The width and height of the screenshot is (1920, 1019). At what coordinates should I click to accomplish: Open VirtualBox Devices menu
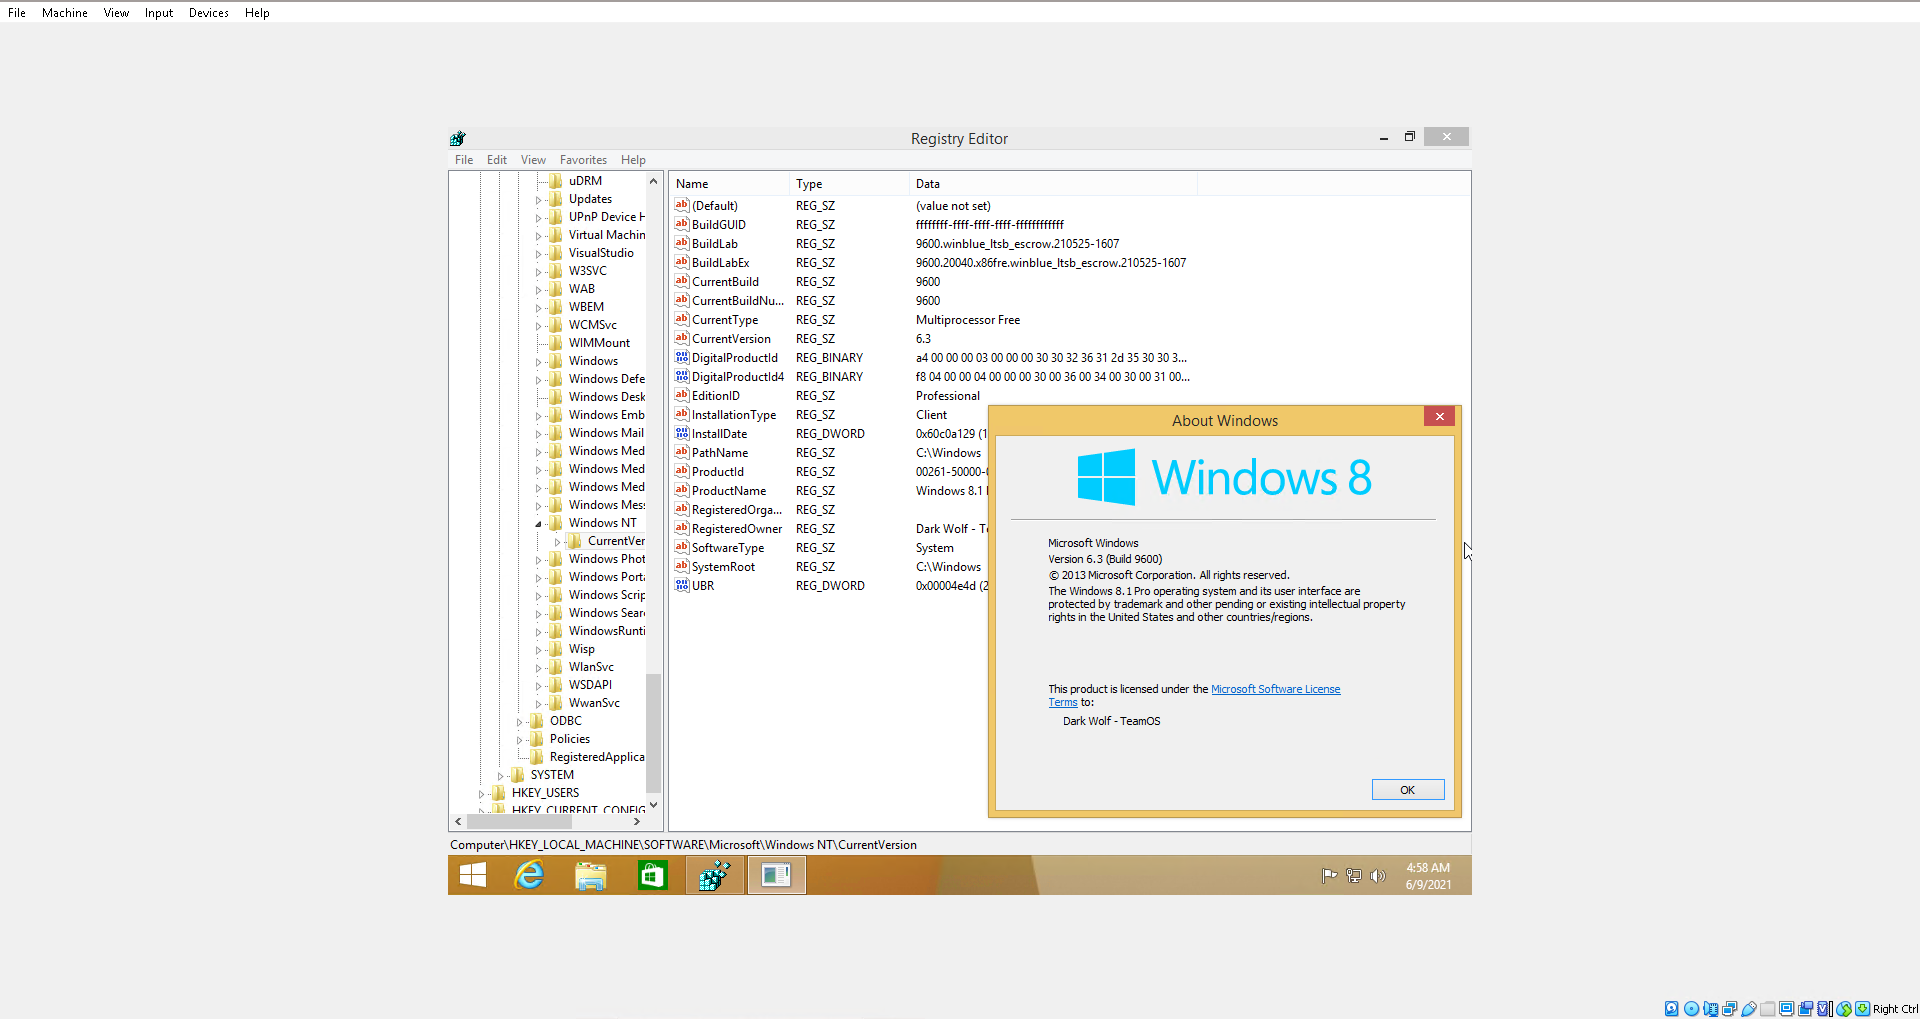pos(209,13)
